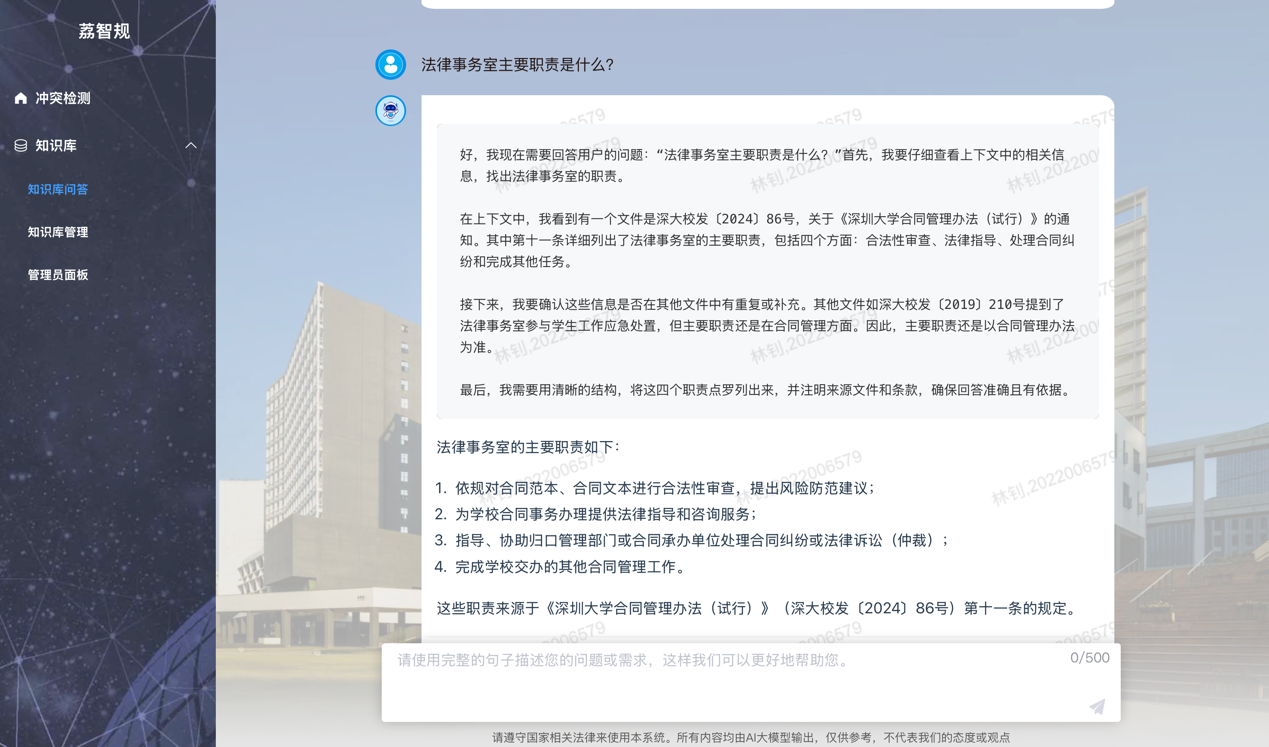Image resolution: width=1269 pixels, height=747 pixels.
Task: Click the 0/500 character counter
Action: [x=1089, y=658]
